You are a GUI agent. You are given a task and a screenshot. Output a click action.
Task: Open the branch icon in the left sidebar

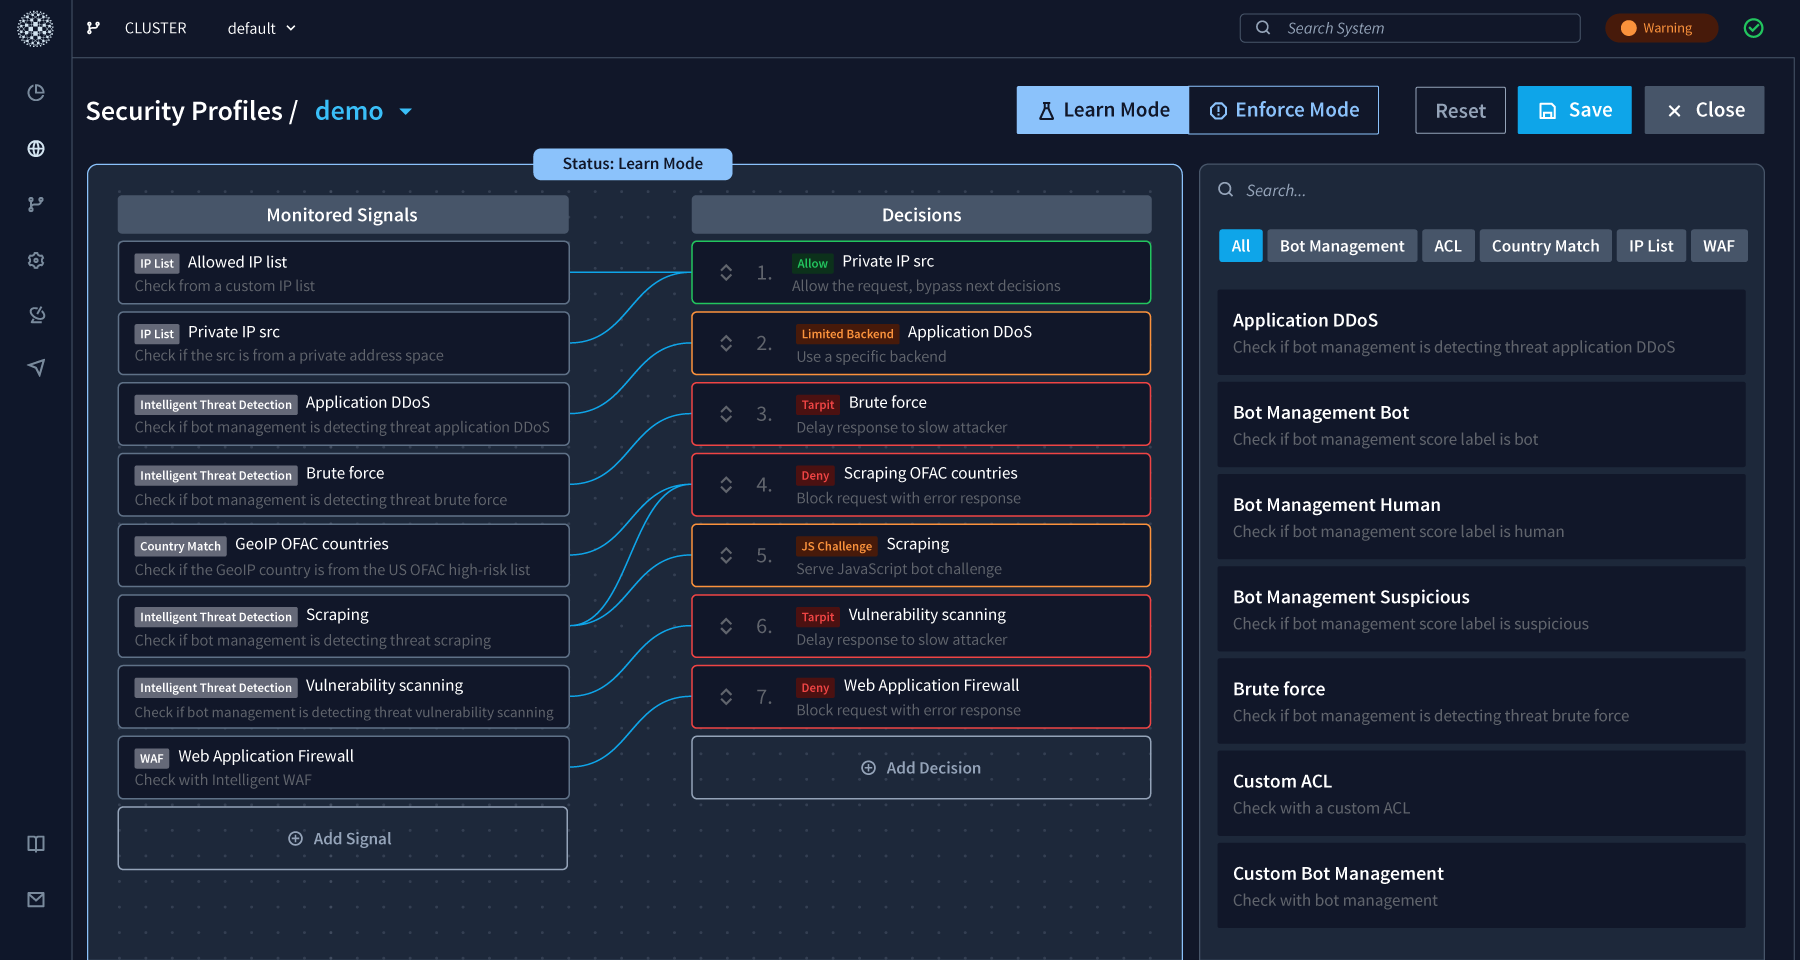click(36, 204)
